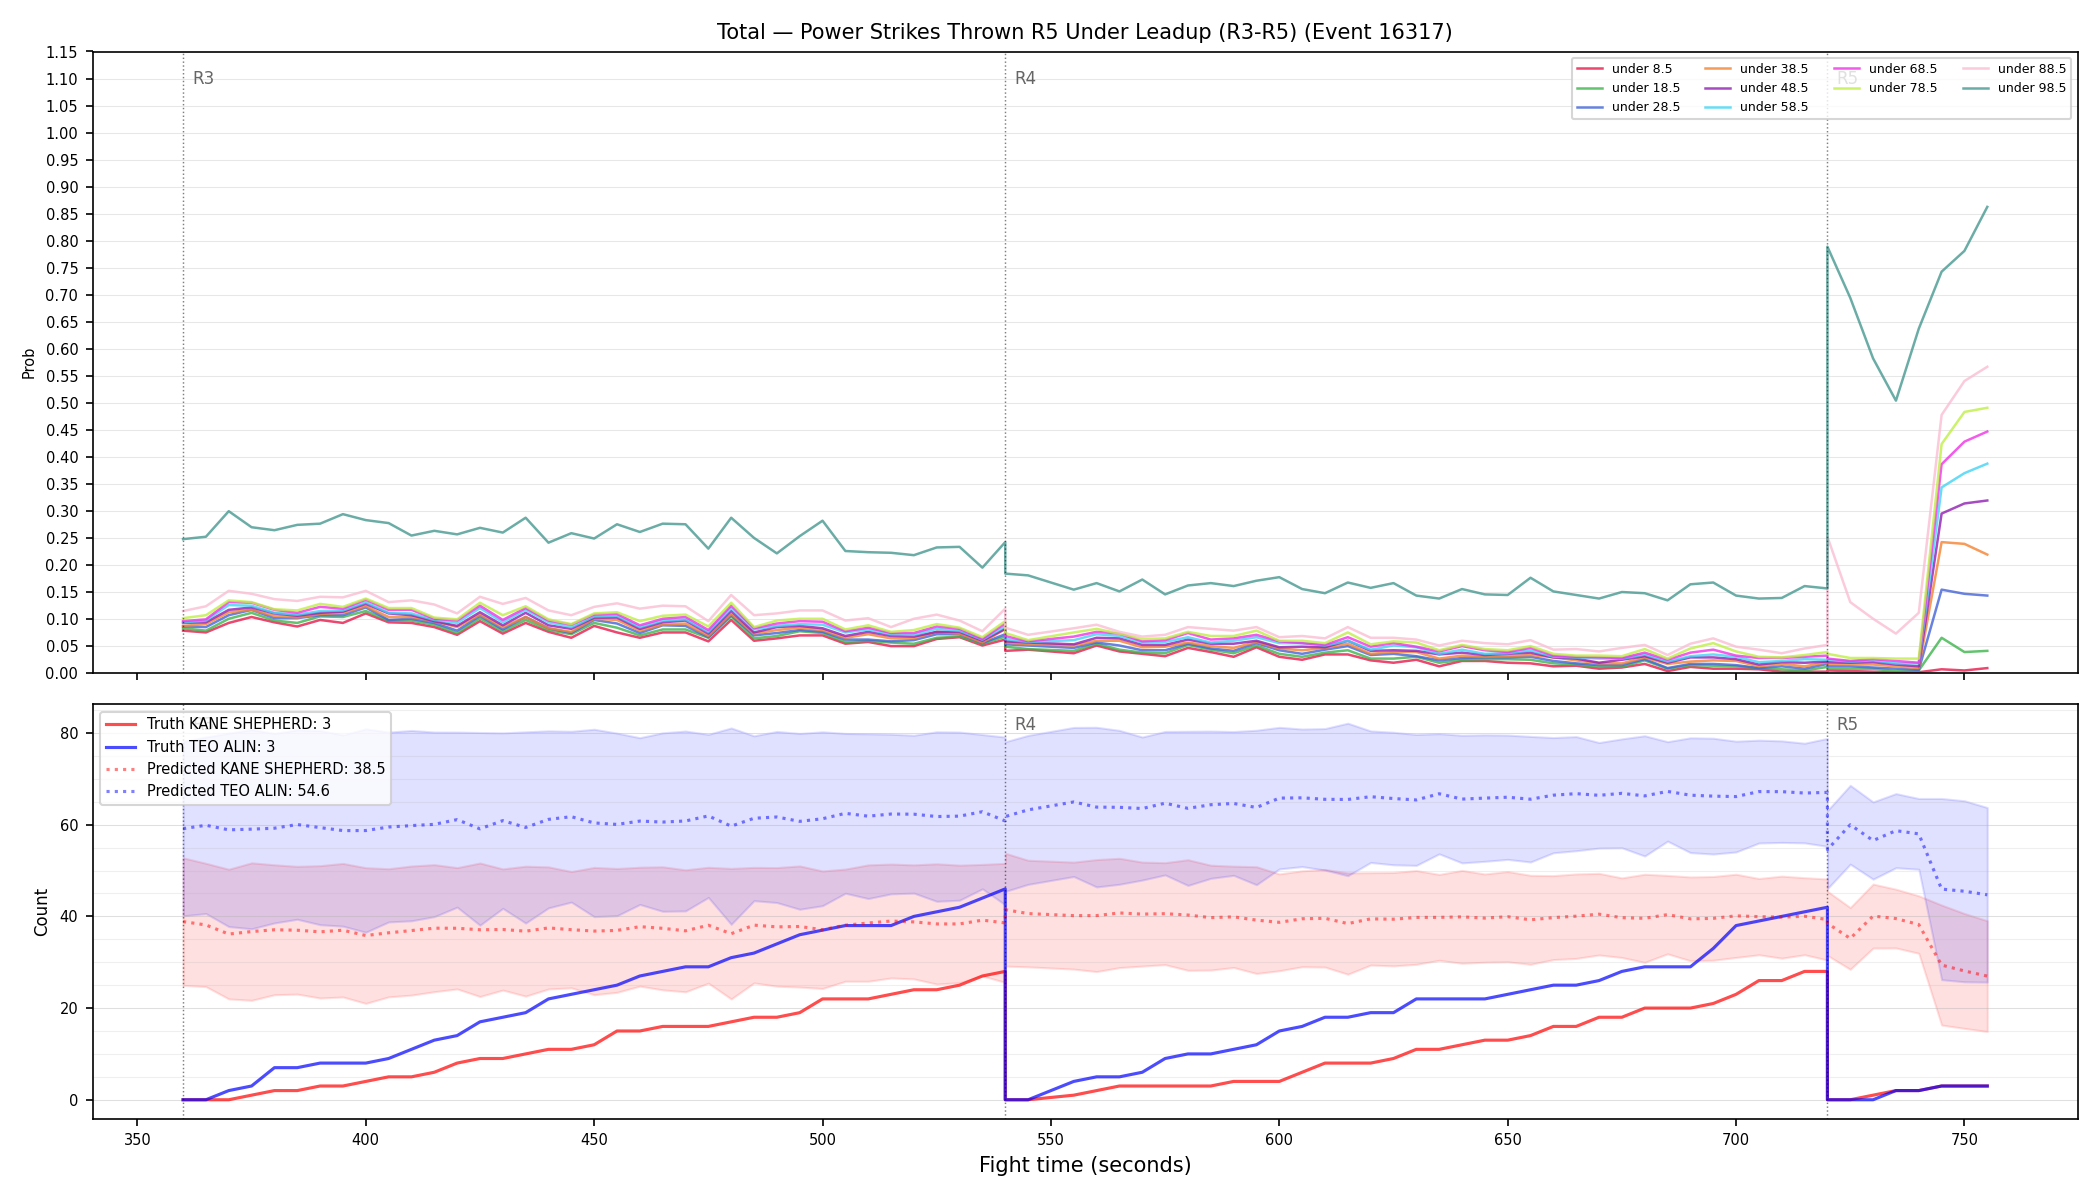The height and width of the screenshot is (1200, 2100).
Task: Click the 0 tick on the Count axis
Action: [73, 1101]
